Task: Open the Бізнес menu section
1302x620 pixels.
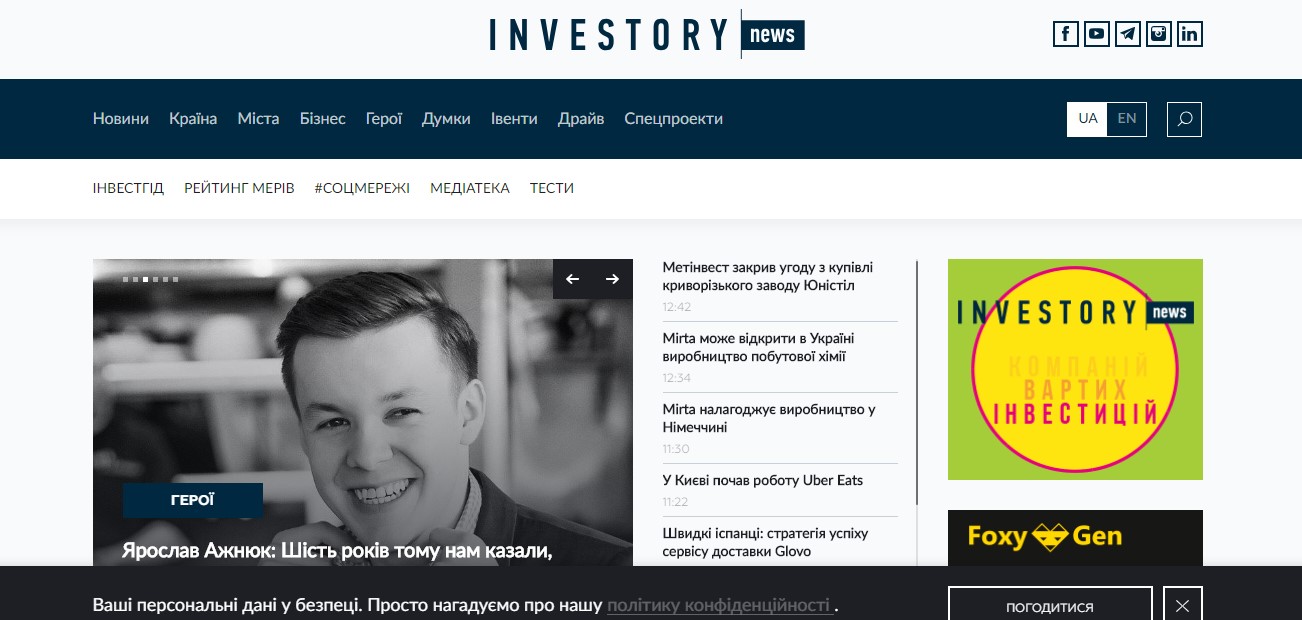Action: click(323, 118)
